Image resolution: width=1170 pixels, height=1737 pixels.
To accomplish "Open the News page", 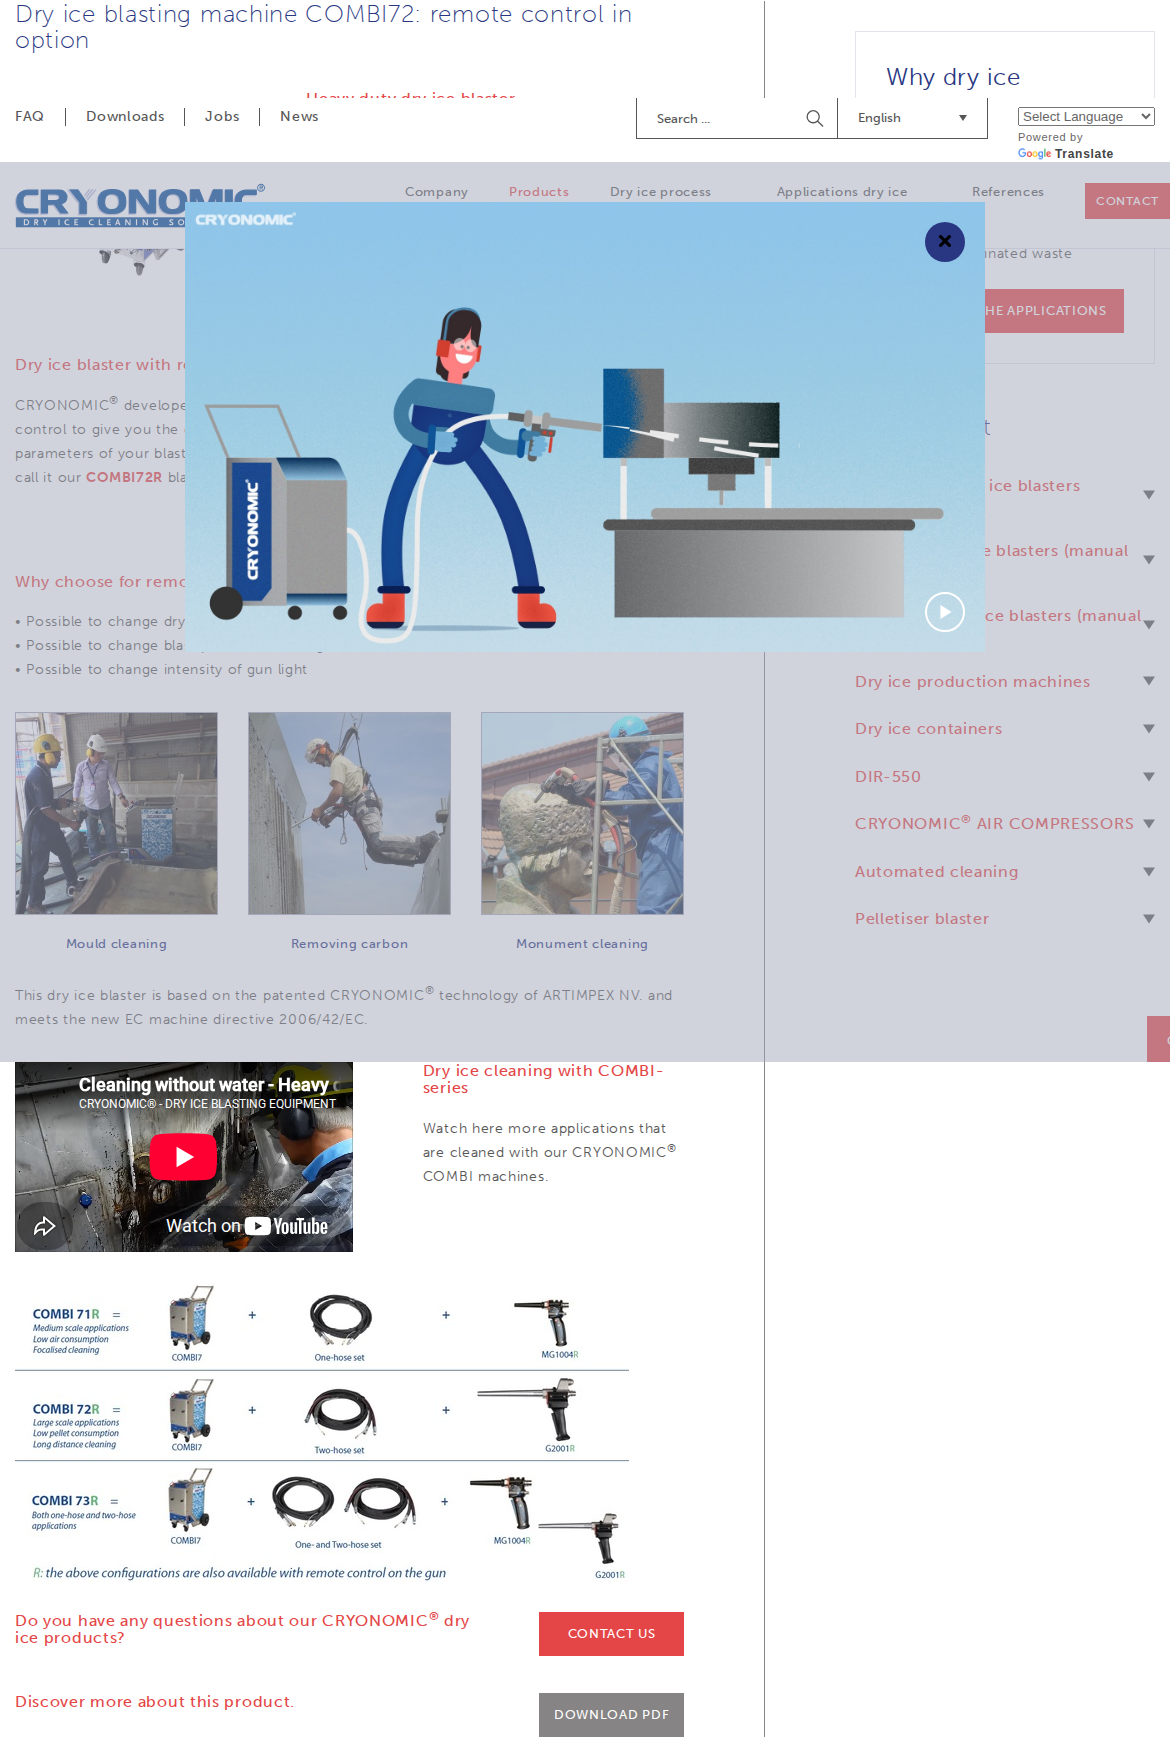I will pyautogui.click(x=299, y=117).
